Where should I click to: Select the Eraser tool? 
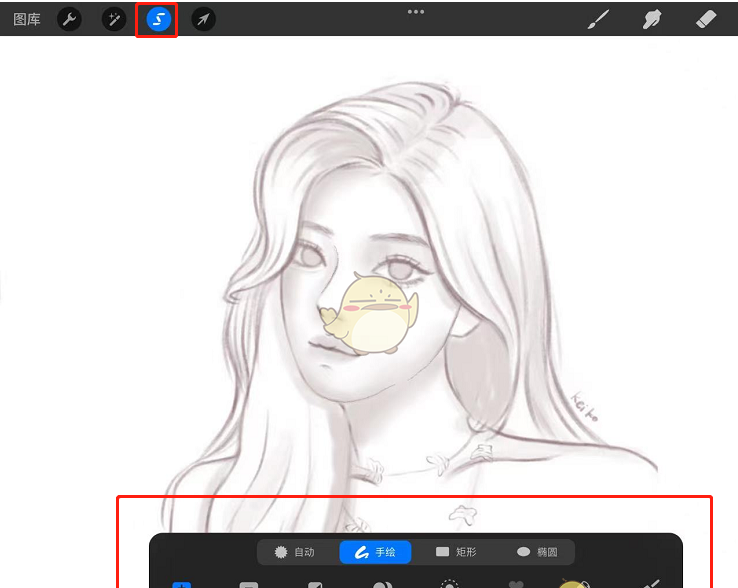coord(706,19)
